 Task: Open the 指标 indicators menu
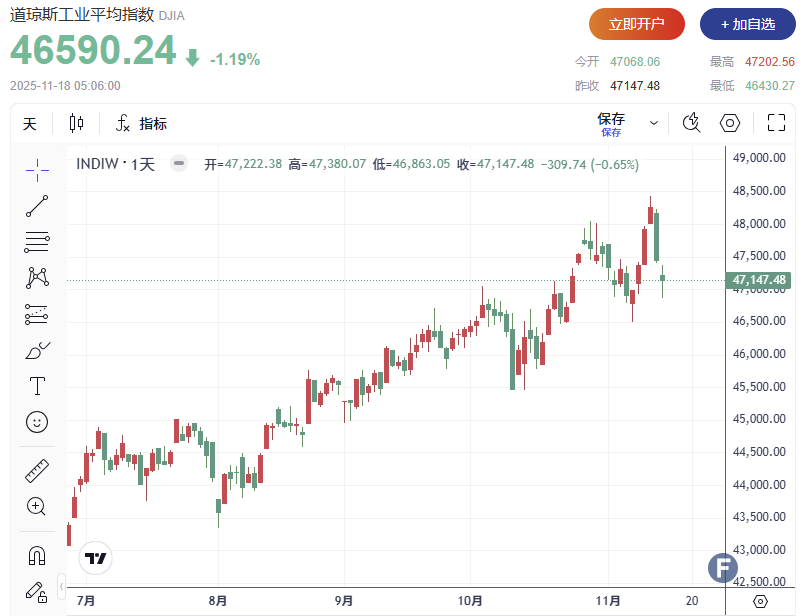(x=141, y=124)
